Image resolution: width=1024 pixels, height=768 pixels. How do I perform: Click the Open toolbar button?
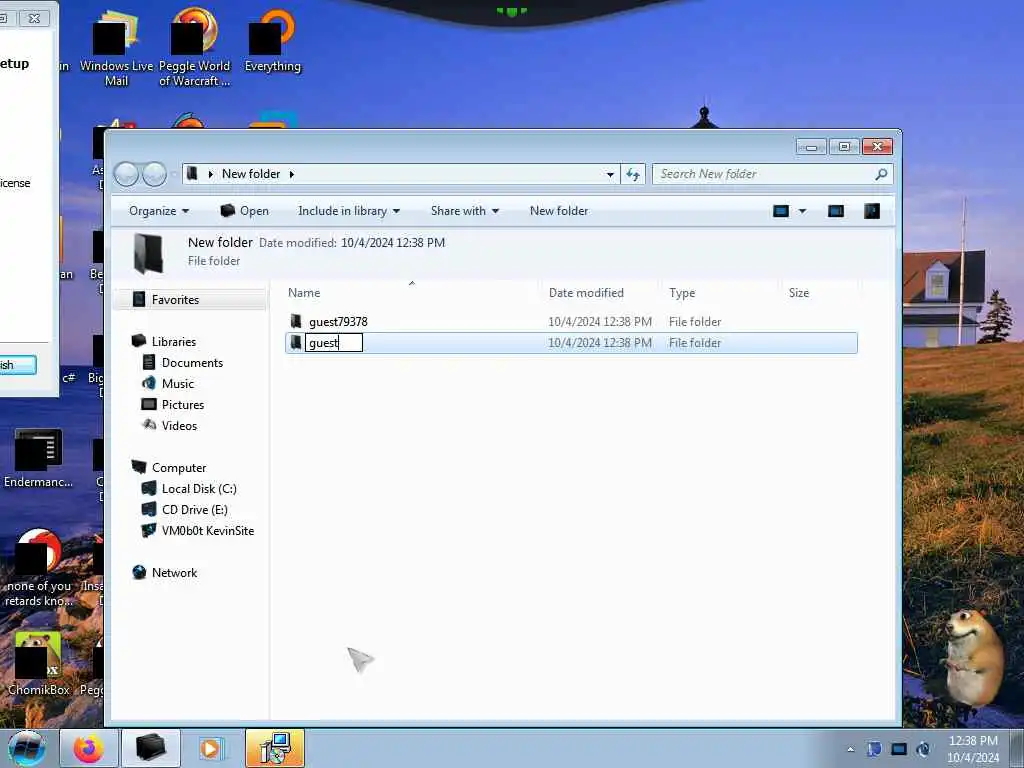[x=245, y=211]
